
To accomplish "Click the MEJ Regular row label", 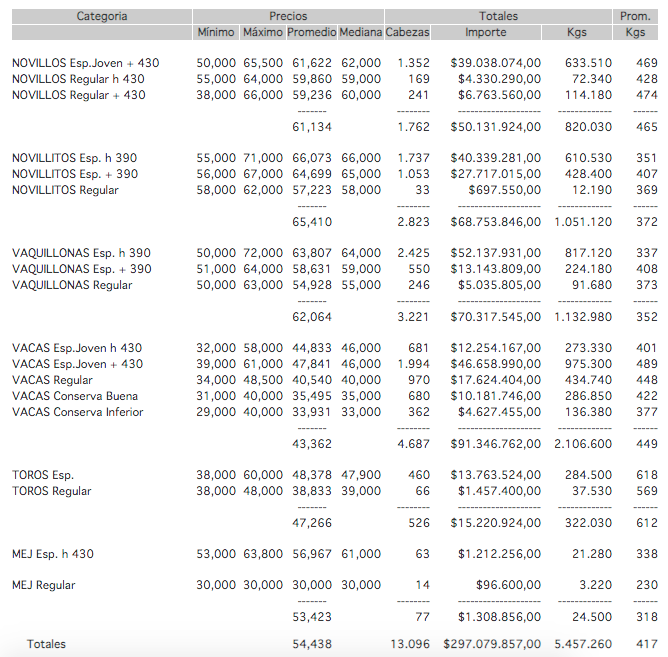I will pos(43,585).
